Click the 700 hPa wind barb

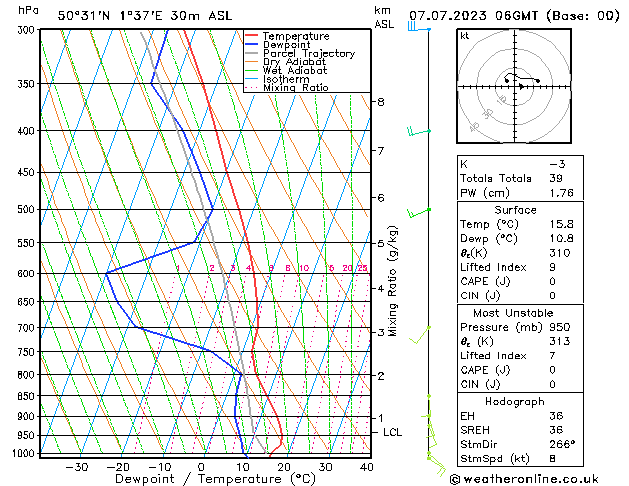[x=420, y=335]
